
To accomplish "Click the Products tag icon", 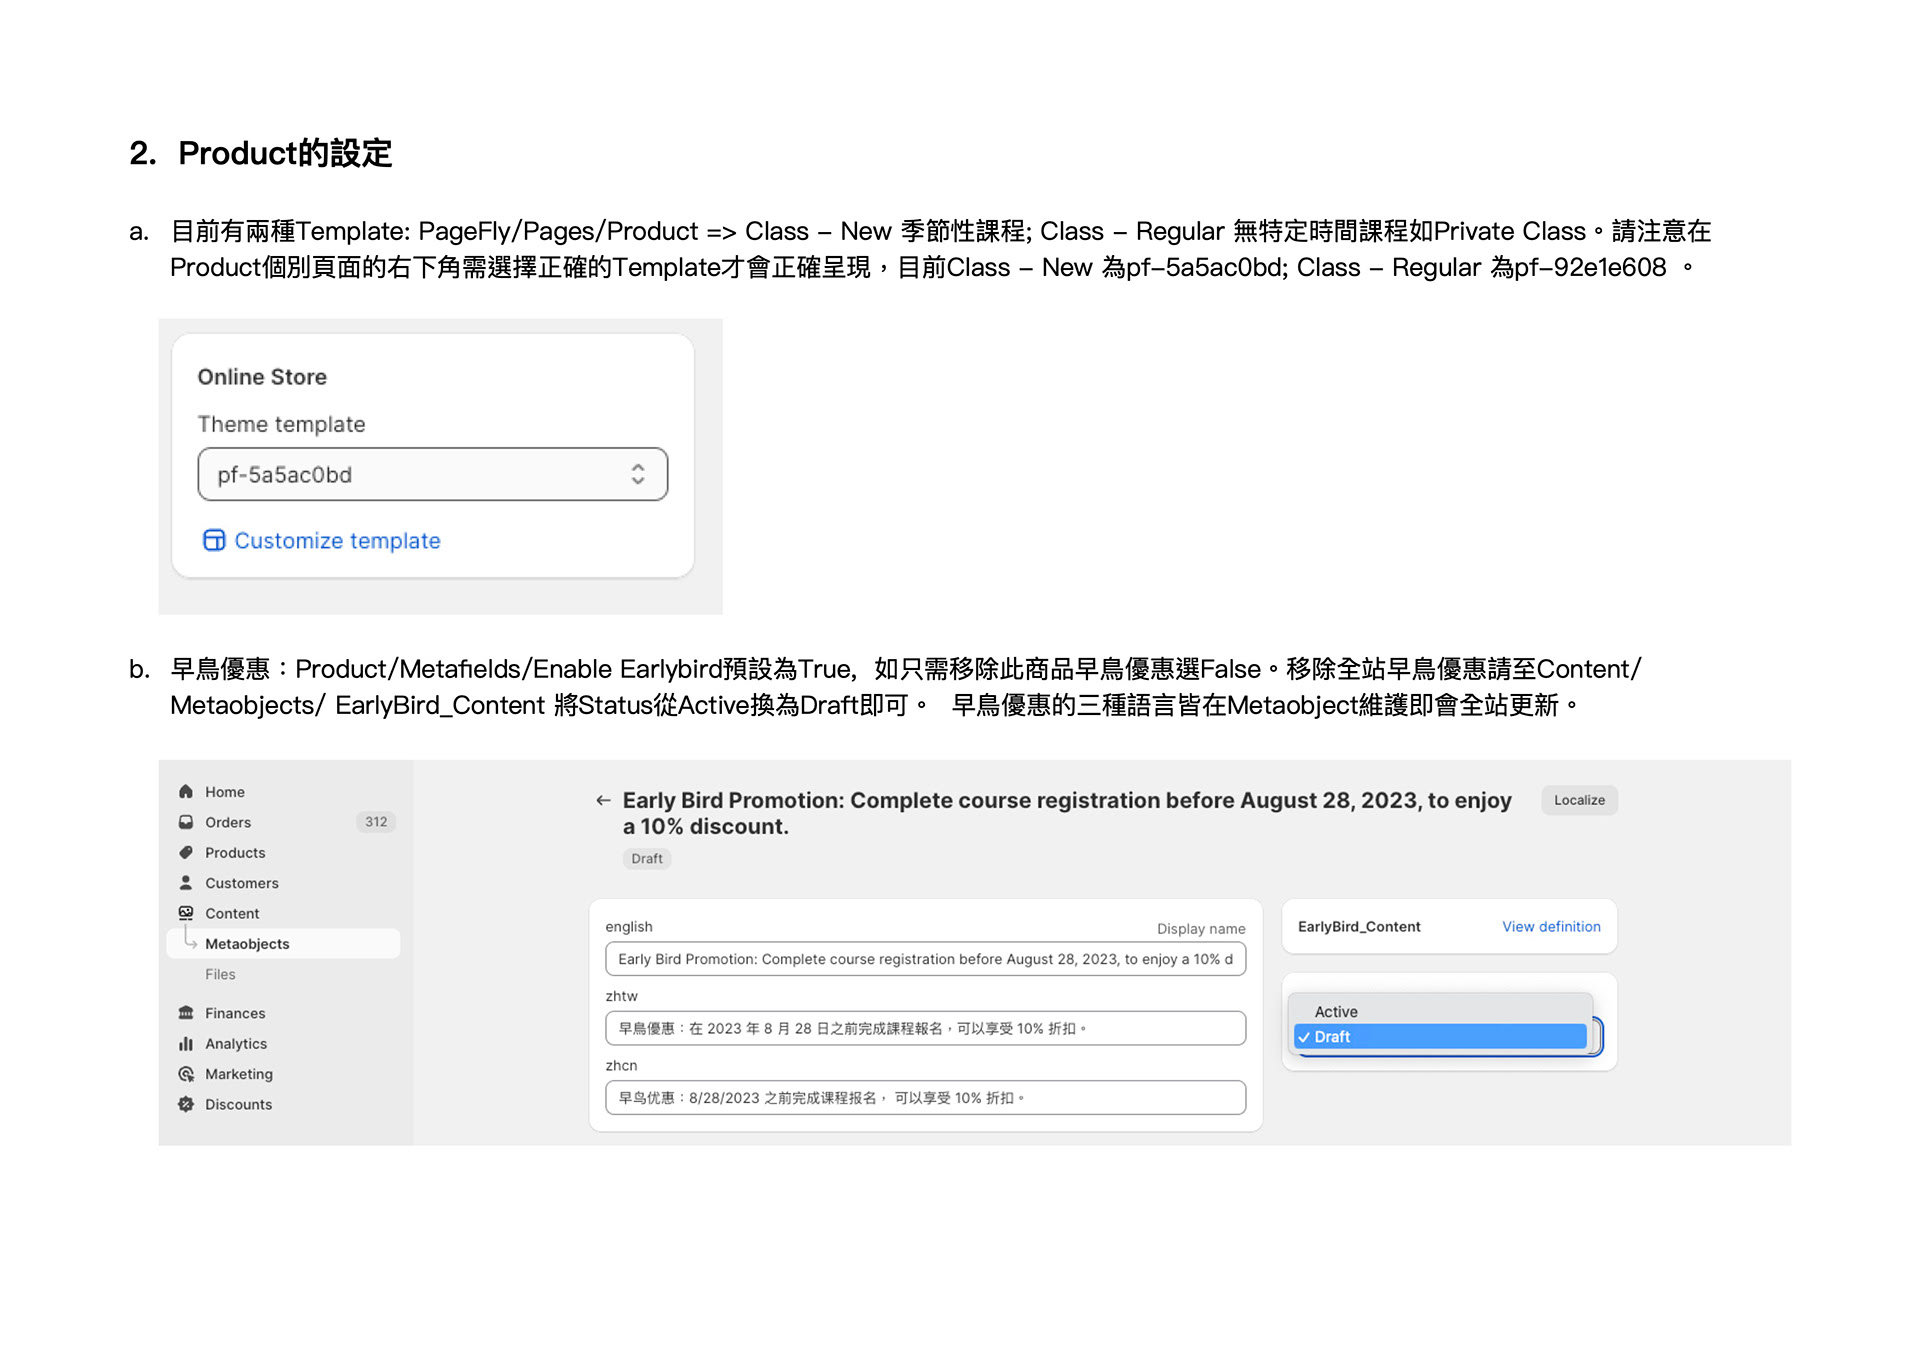I will tap(186, 852).
